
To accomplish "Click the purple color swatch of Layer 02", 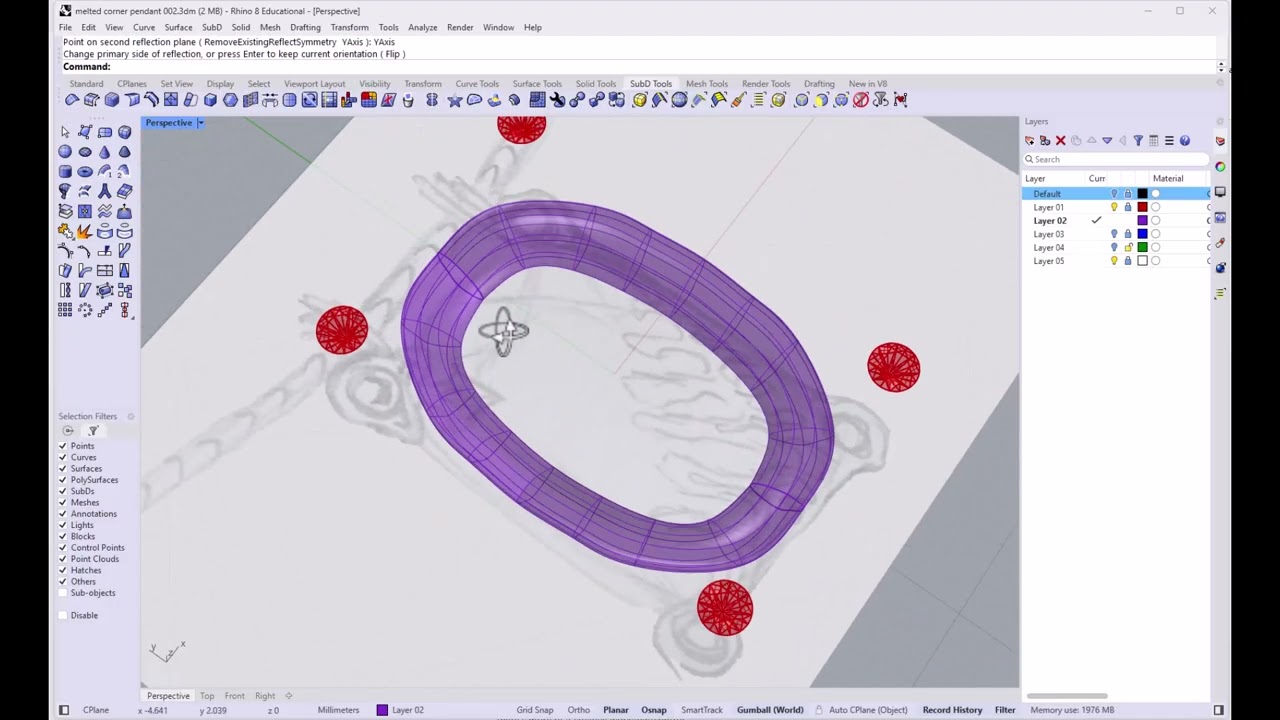I will (x=1143, y=220).
